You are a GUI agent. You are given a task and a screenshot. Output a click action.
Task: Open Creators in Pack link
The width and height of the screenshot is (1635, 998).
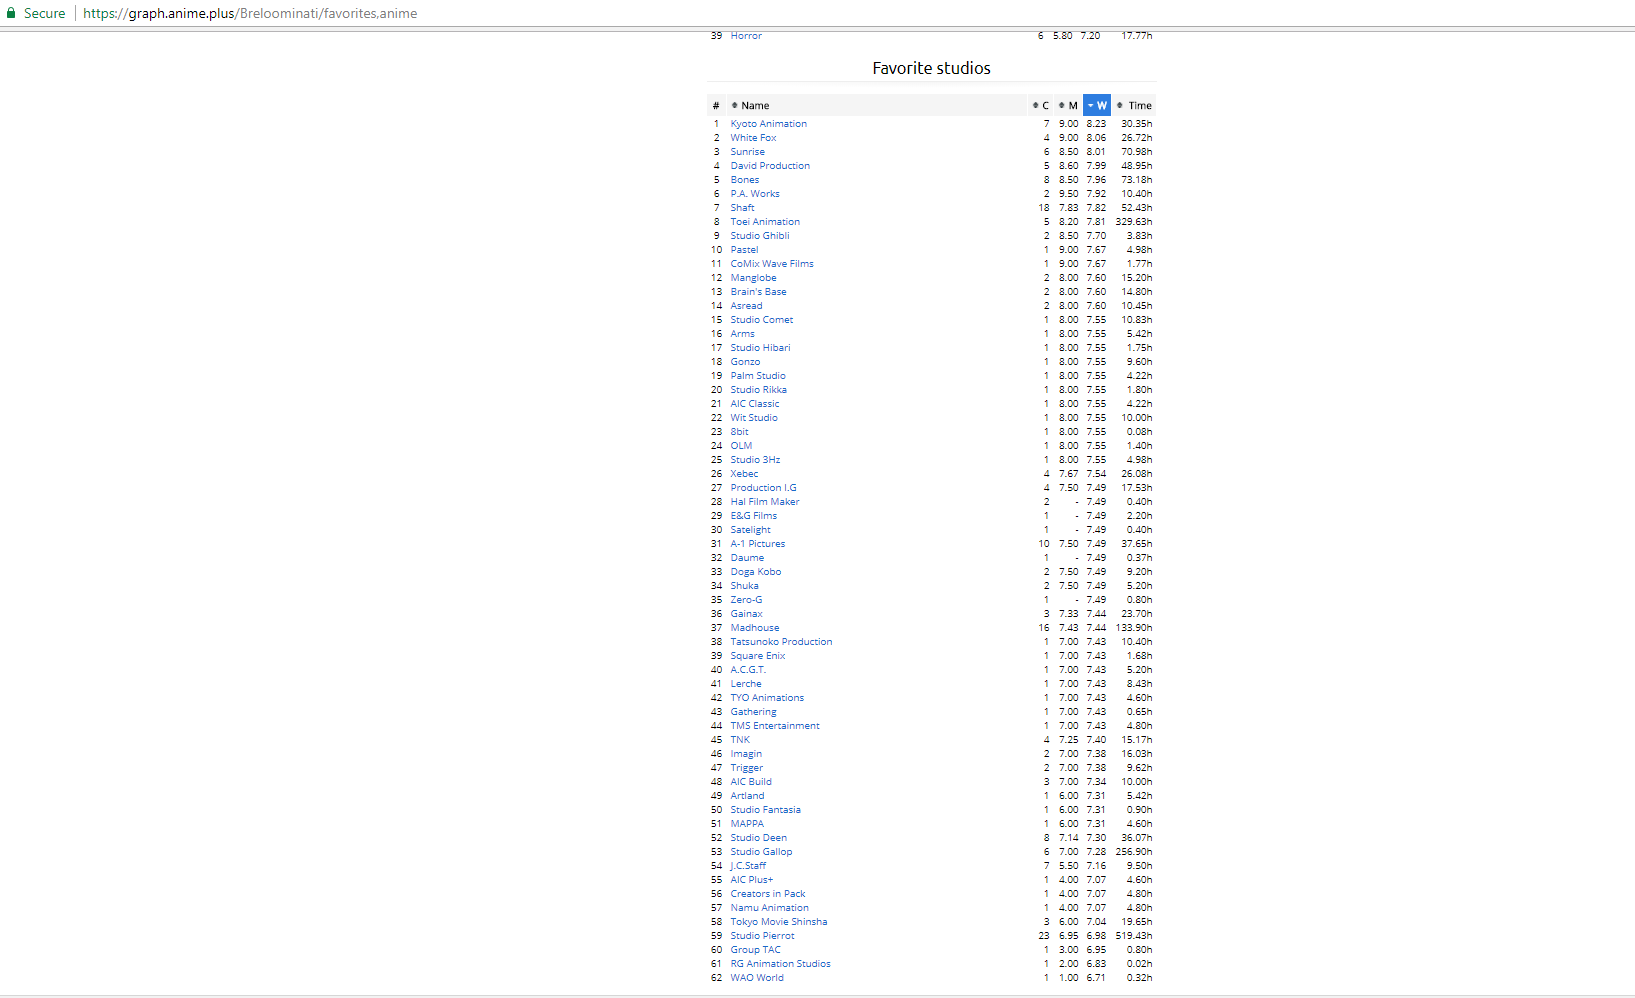point(768,894)
